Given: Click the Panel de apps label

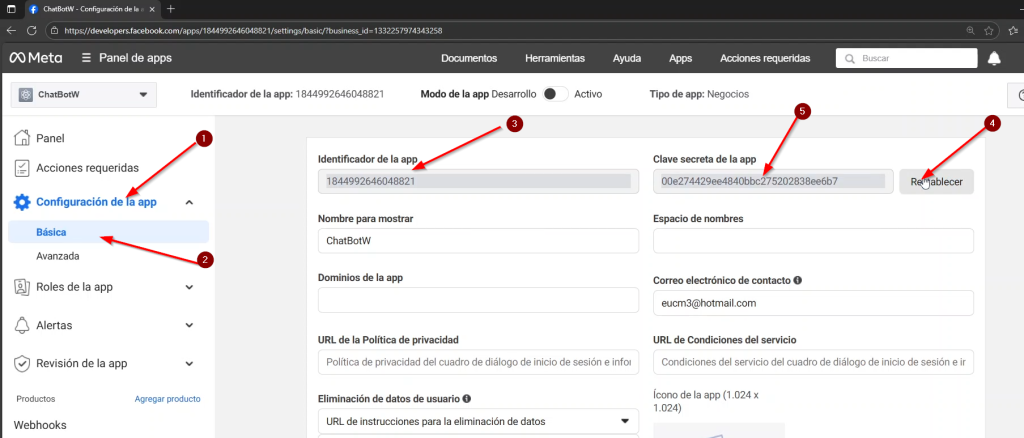Looking at the screenshot, I should (135, 58).
